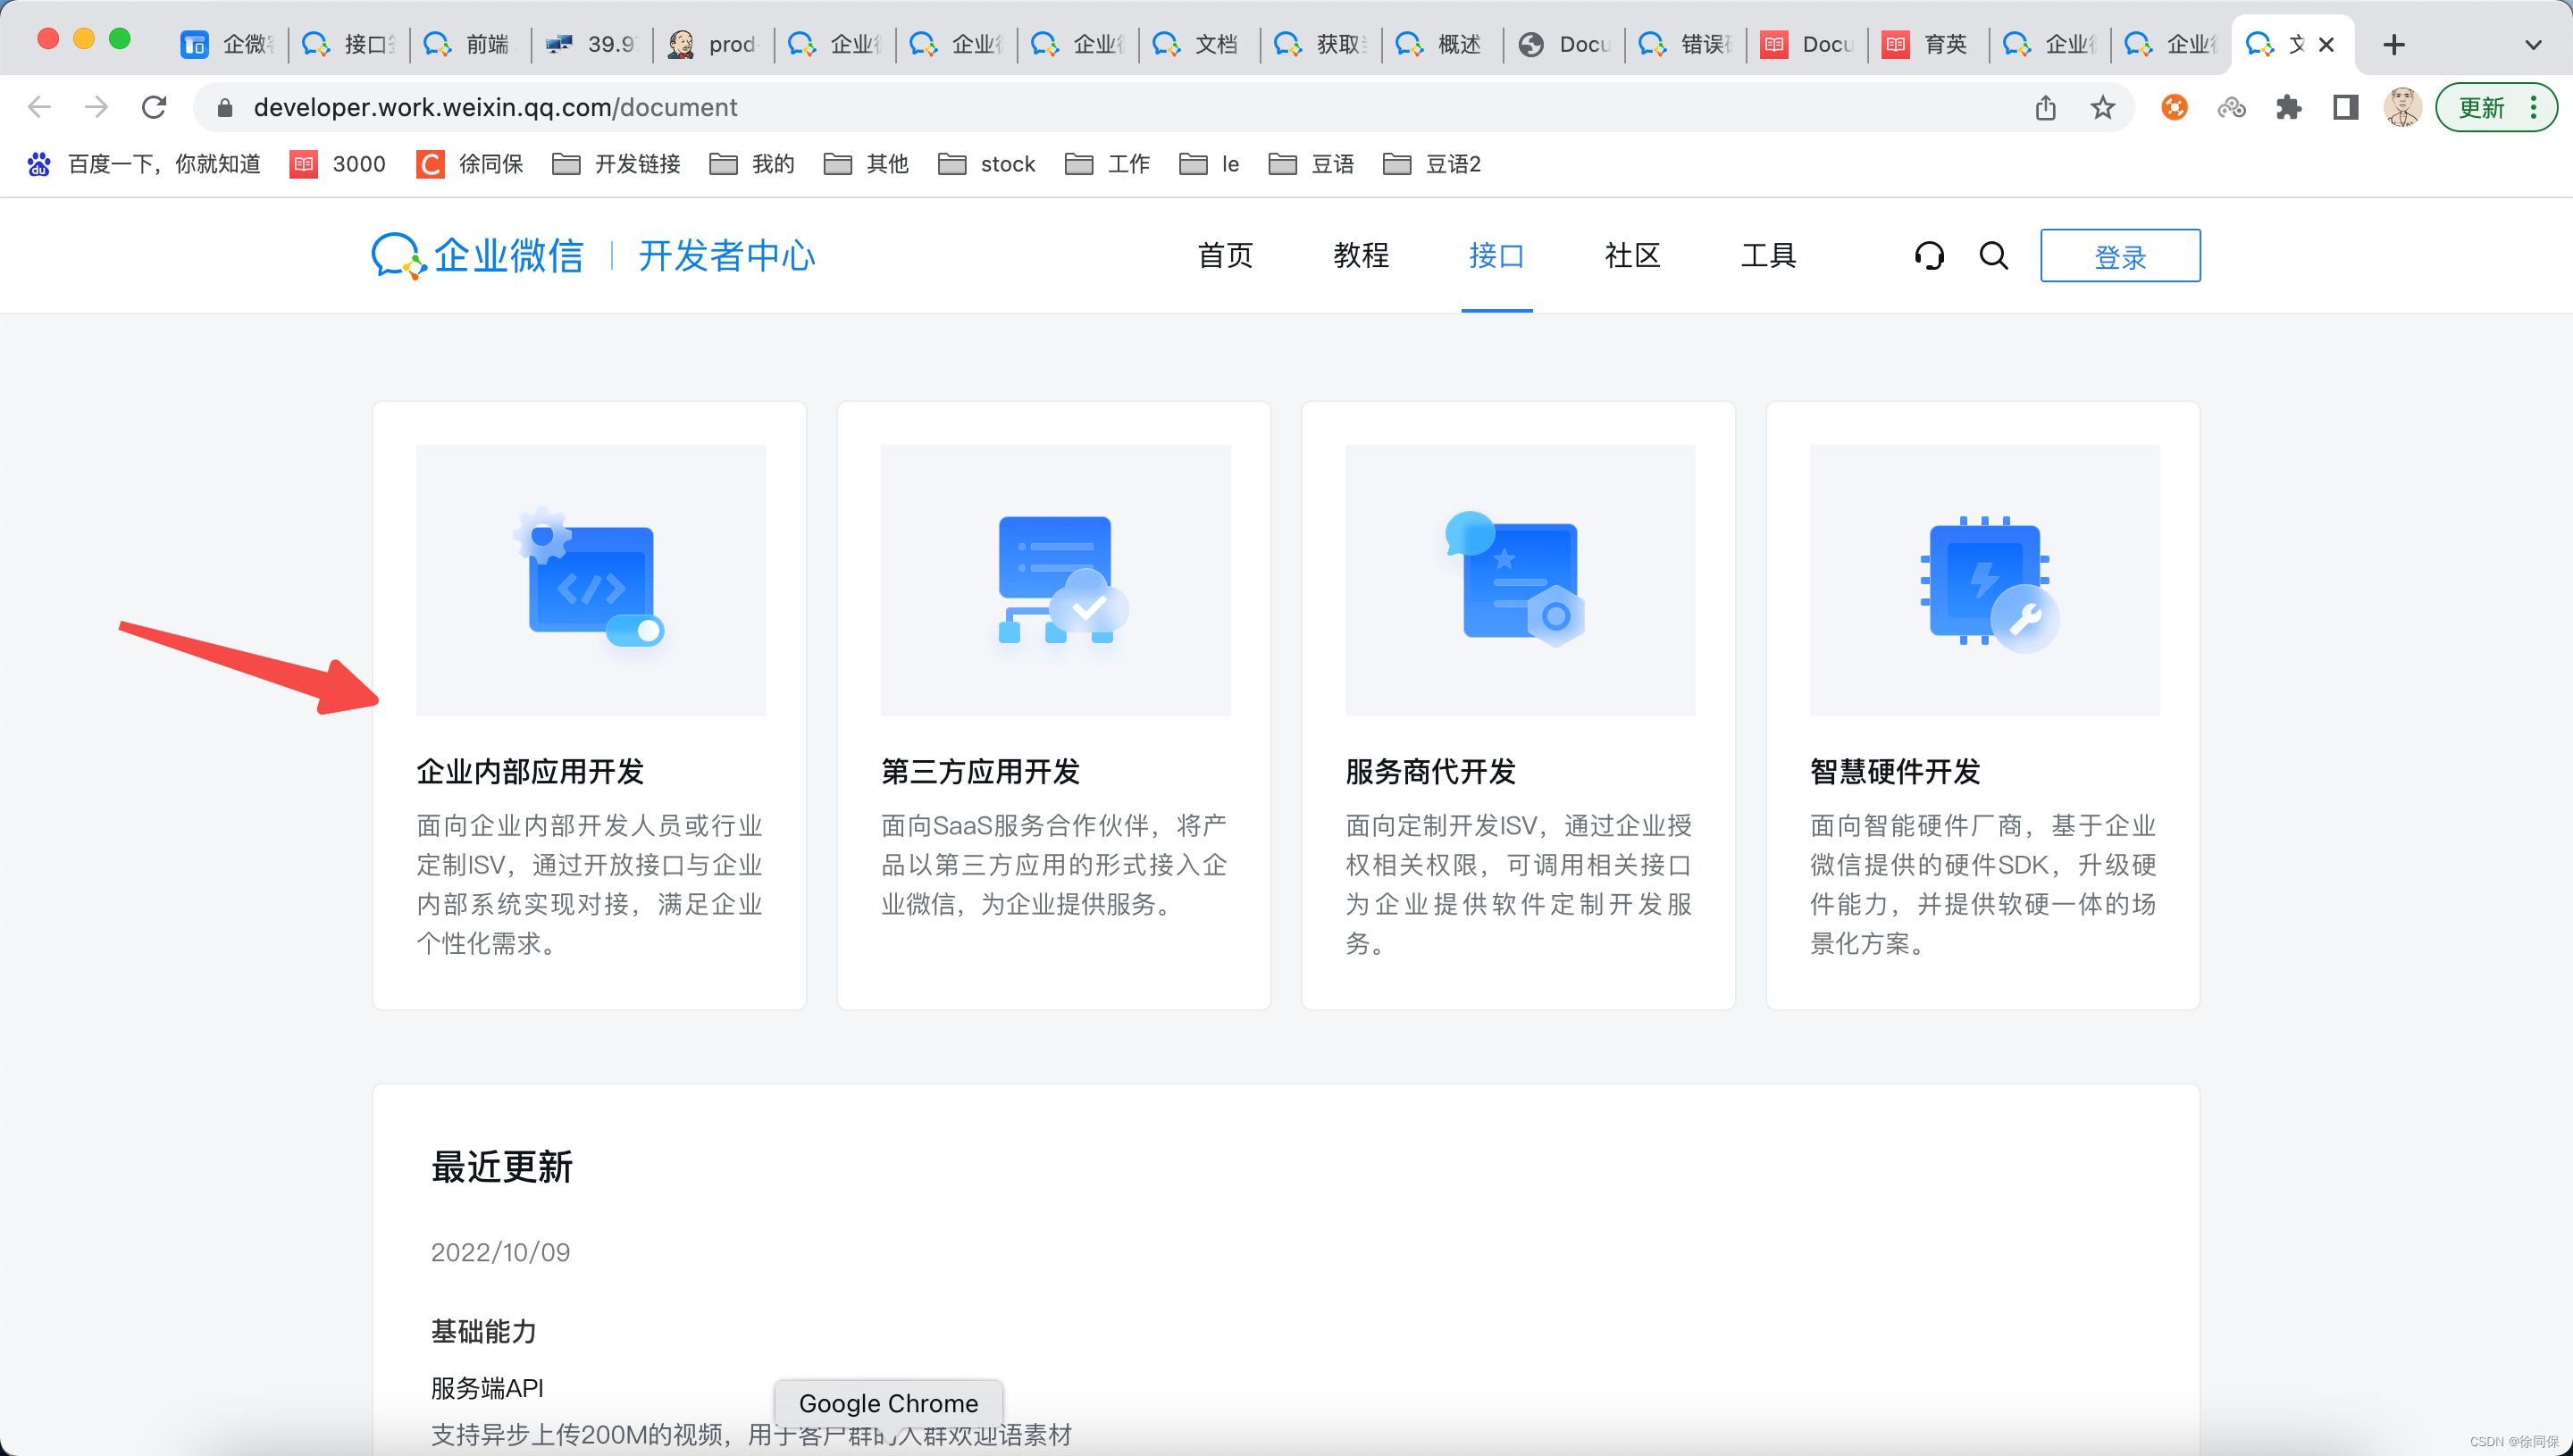Switch to the 概述 tab
Viewport: 2573px width, 1456px height.
click(x=1443, y=44)
